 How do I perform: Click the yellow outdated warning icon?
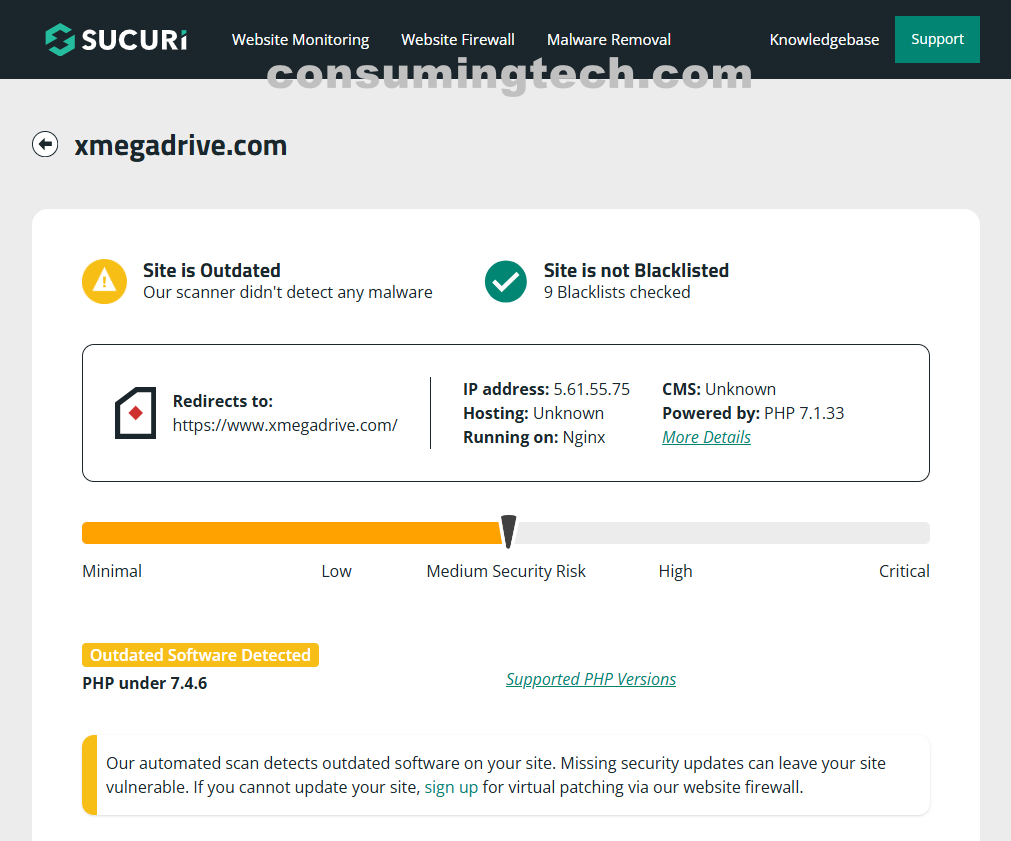click(104, 281)
